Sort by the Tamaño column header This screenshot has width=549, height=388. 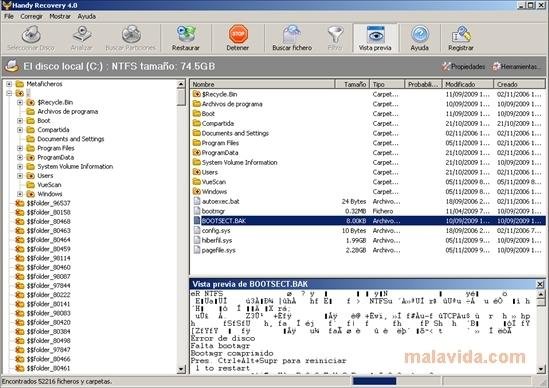pos(352,84)
